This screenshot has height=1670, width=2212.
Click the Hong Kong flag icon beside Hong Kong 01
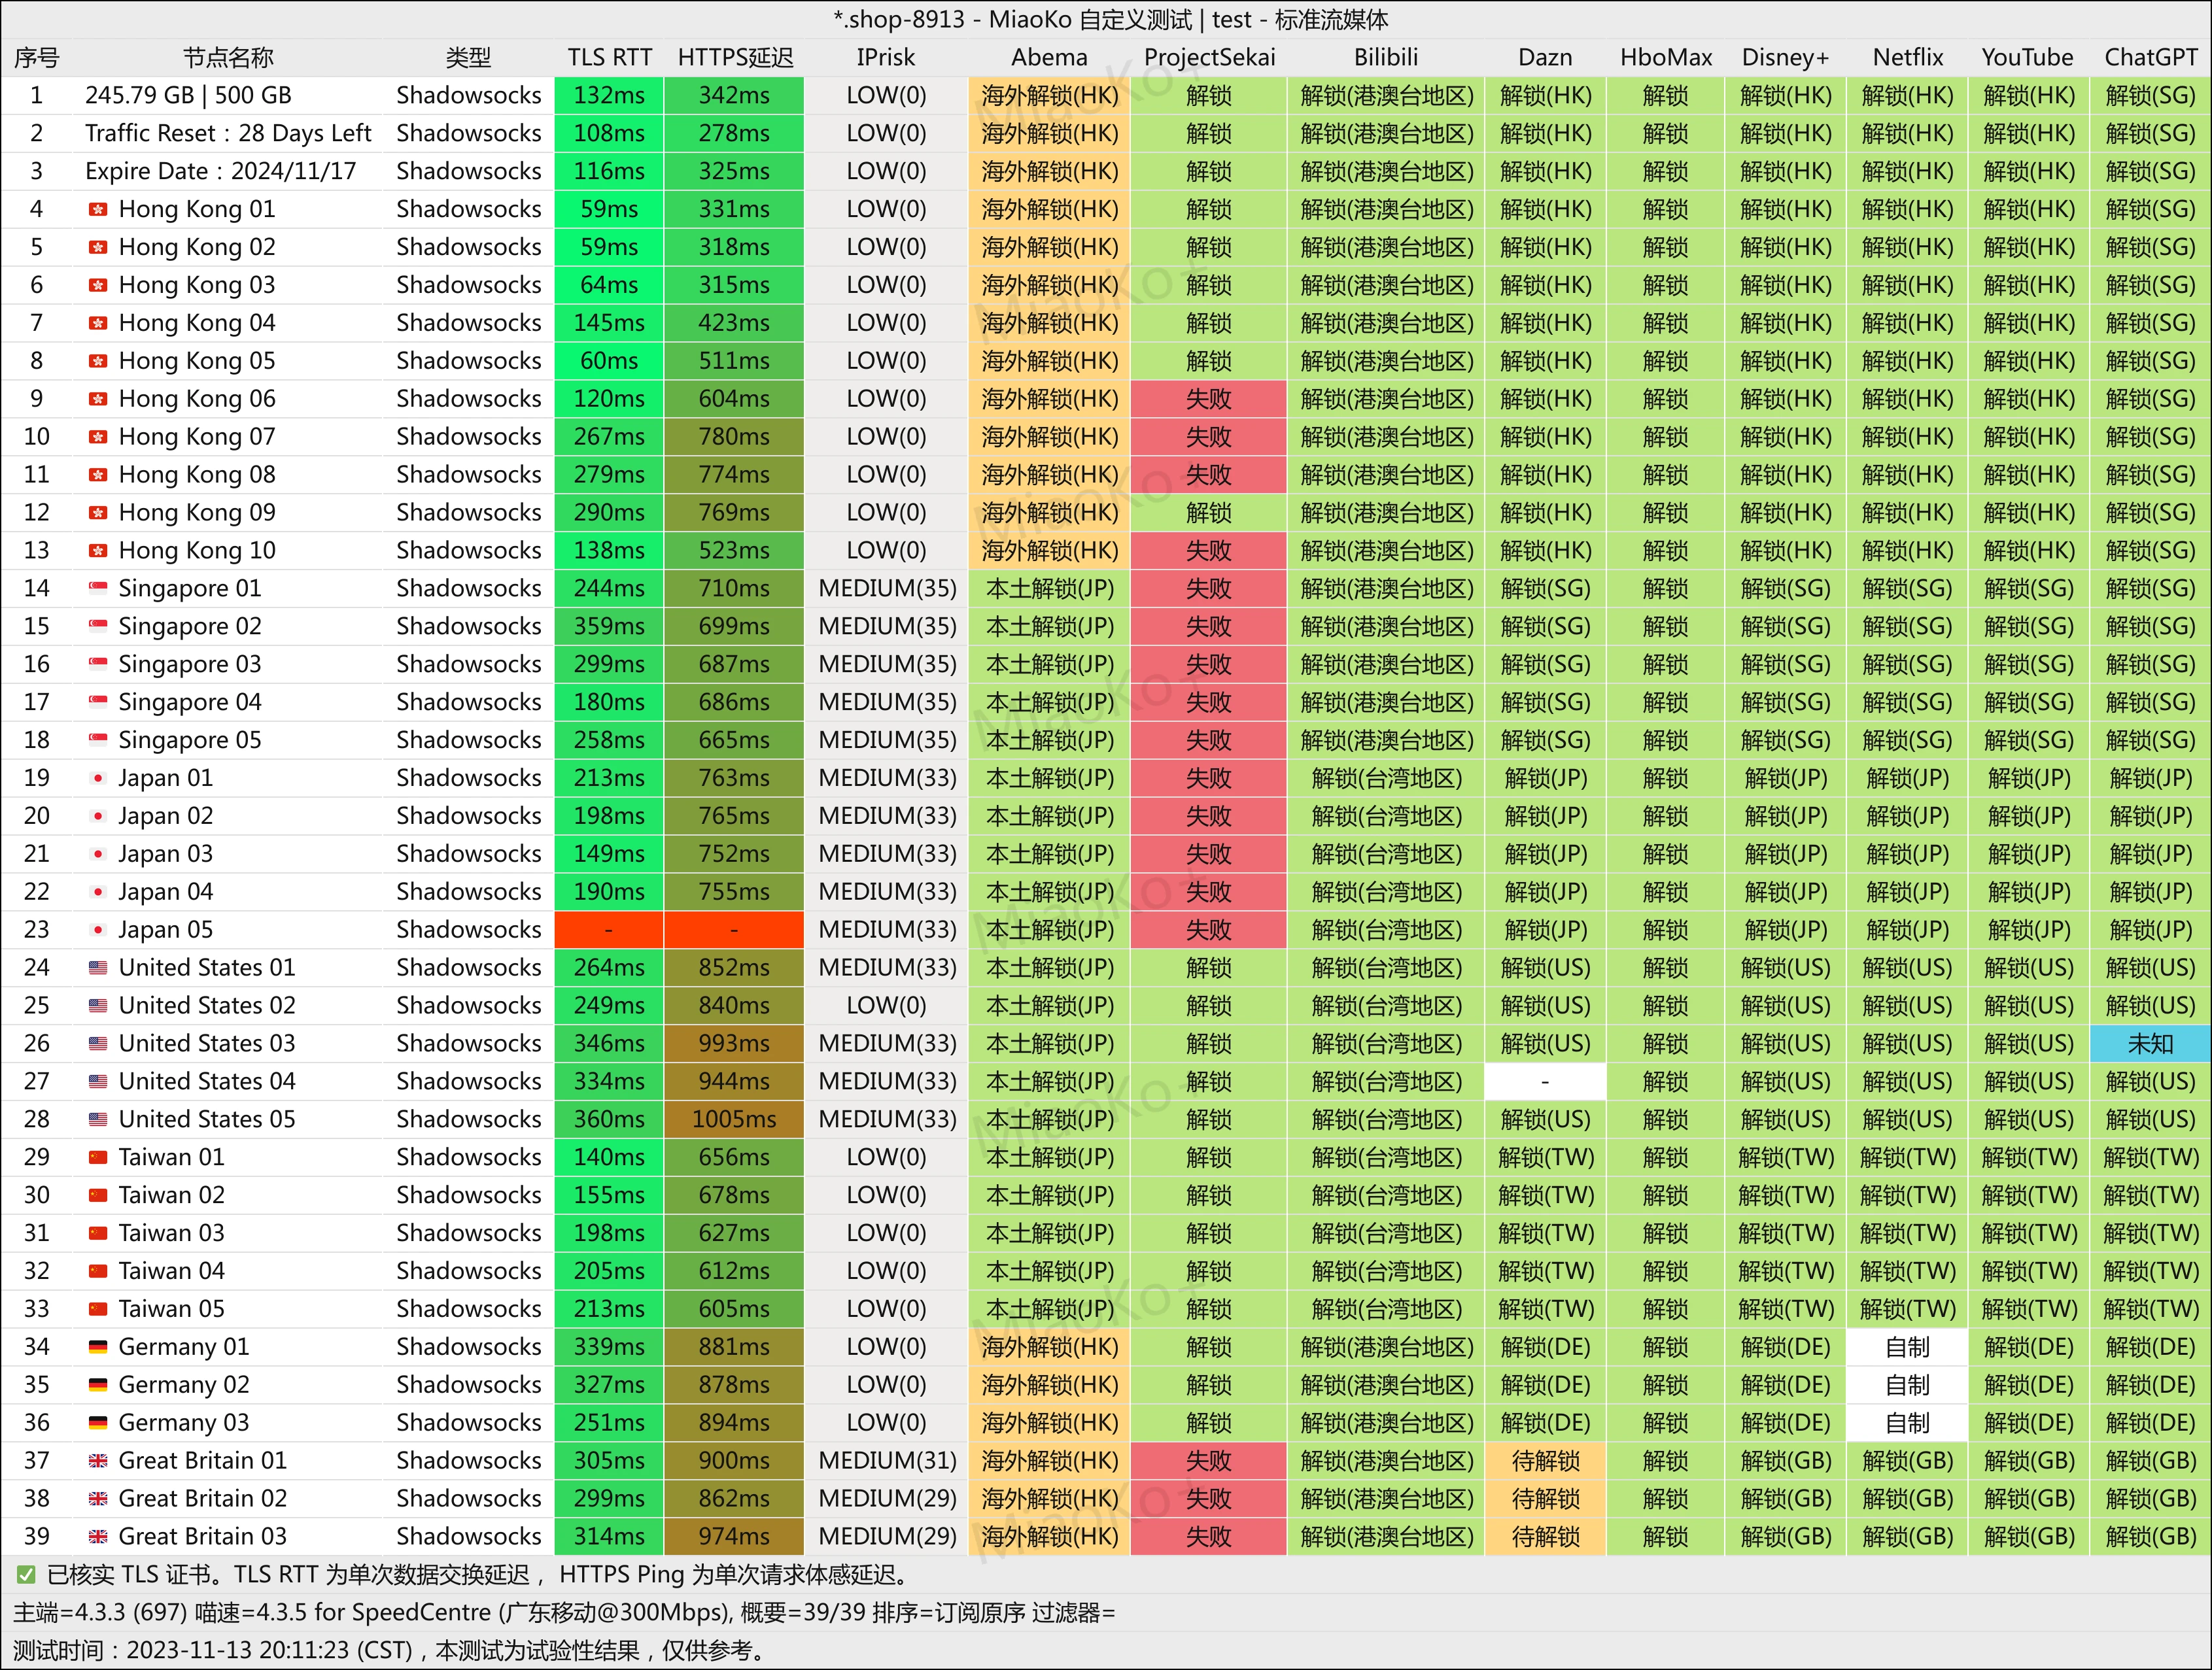98,210
